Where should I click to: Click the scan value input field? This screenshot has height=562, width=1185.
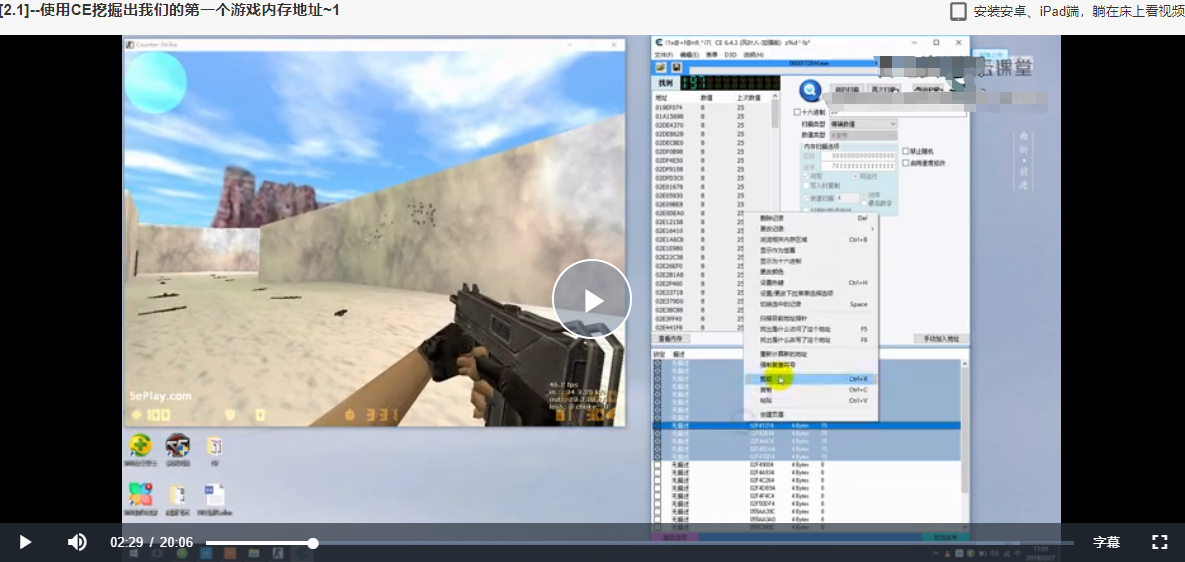pos(899,112)
